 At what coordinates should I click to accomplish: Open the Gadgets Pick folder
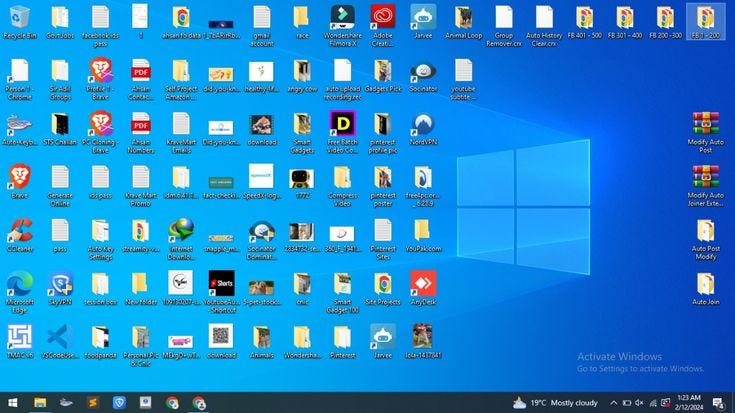tap(383, 75)
